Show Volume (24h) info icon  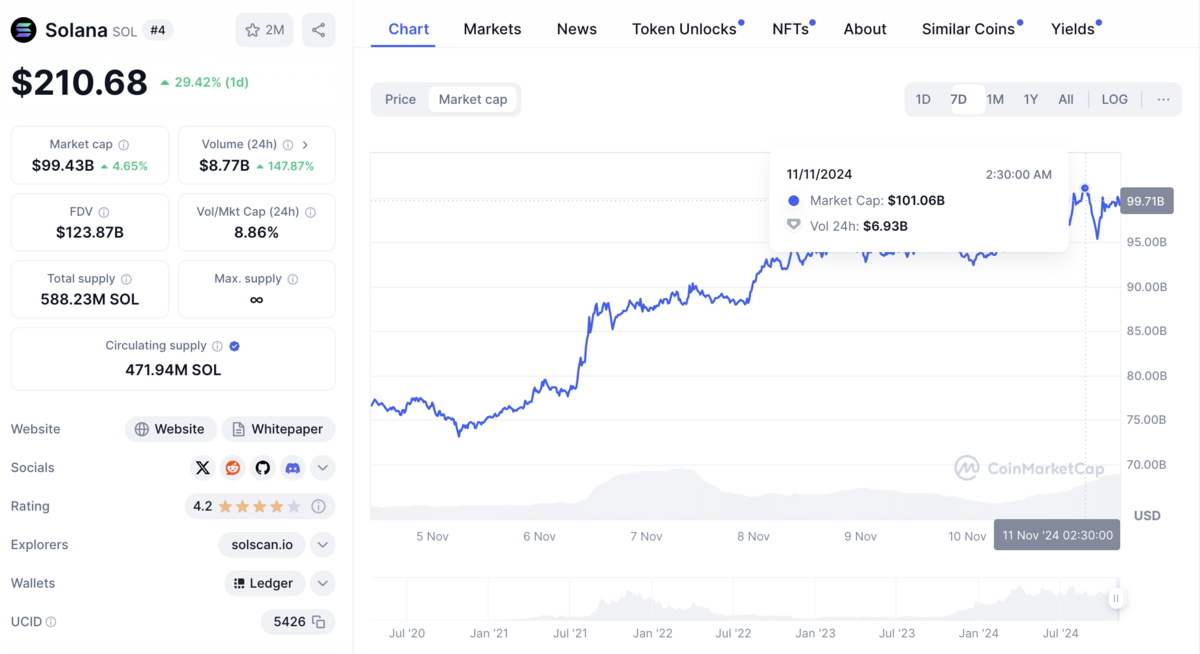[288, 145]
